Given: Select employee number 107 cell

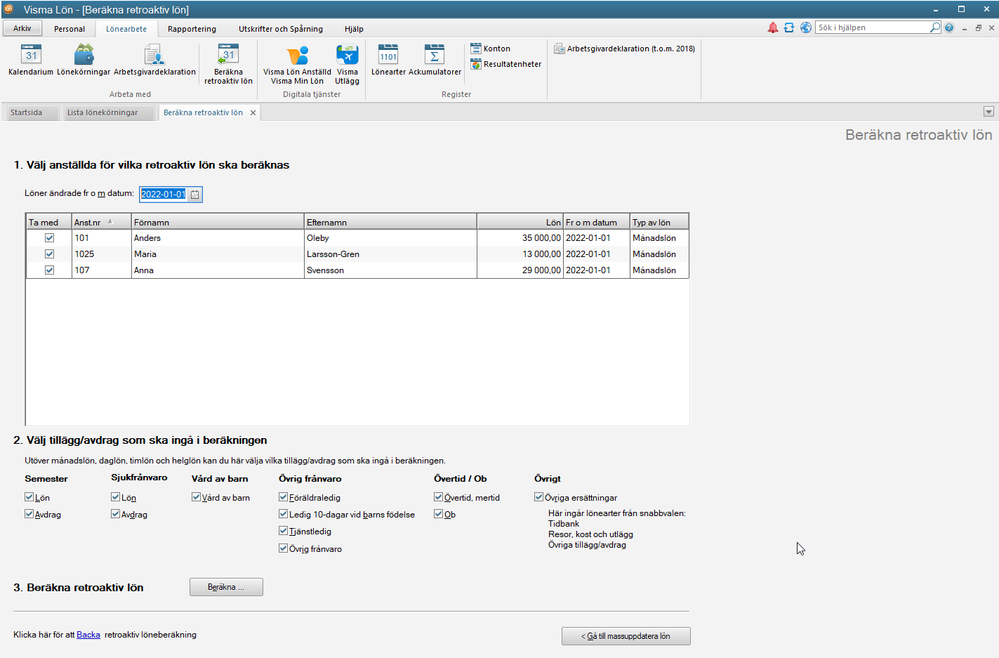Looking at the screenshot, I should click(x=101, y=270).
